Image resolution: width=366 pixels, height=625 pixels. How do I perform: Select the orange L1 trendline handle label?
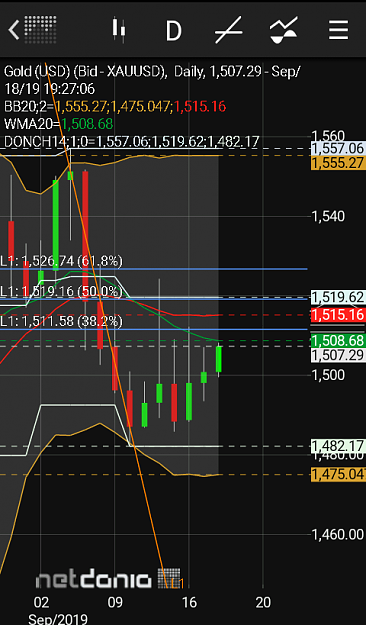[x=177, y=584]
